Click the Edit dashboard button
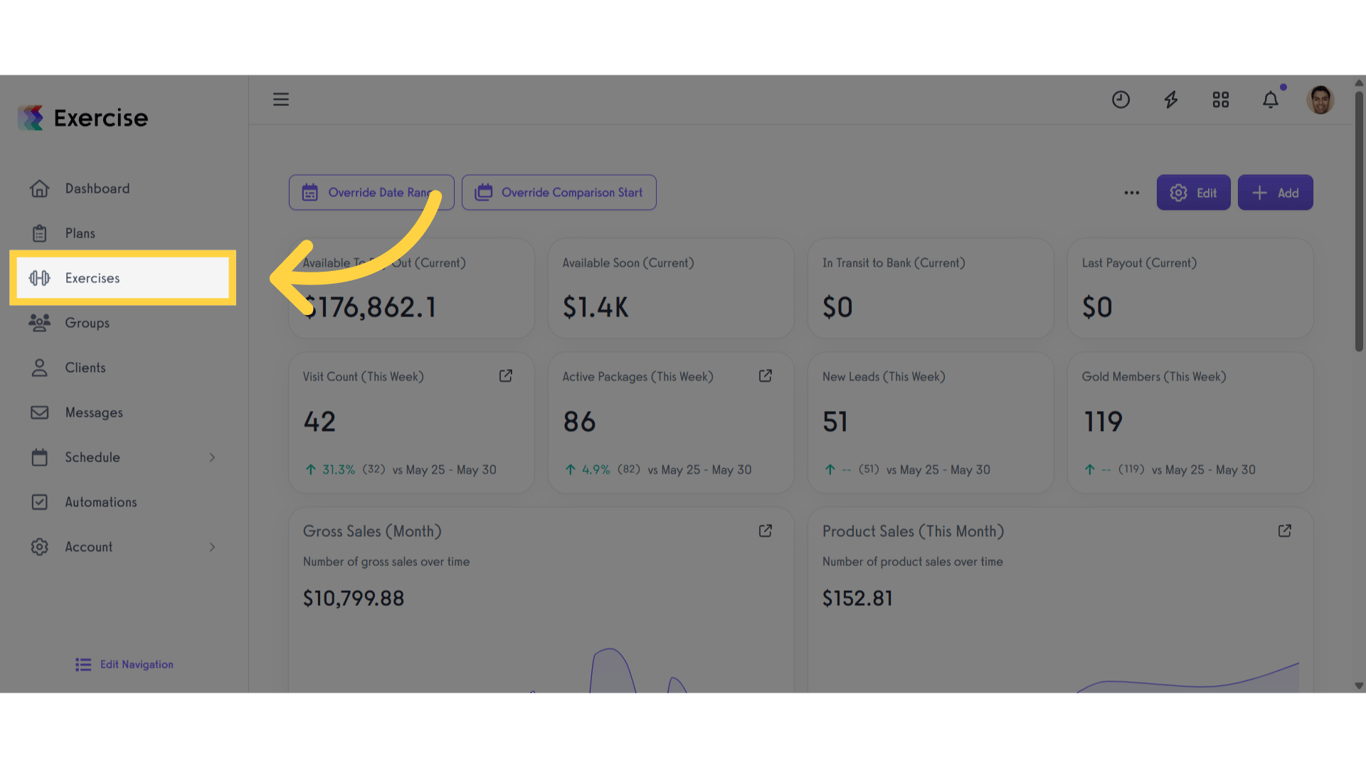Screen dimensions: 1366x768 (1193, 193)
